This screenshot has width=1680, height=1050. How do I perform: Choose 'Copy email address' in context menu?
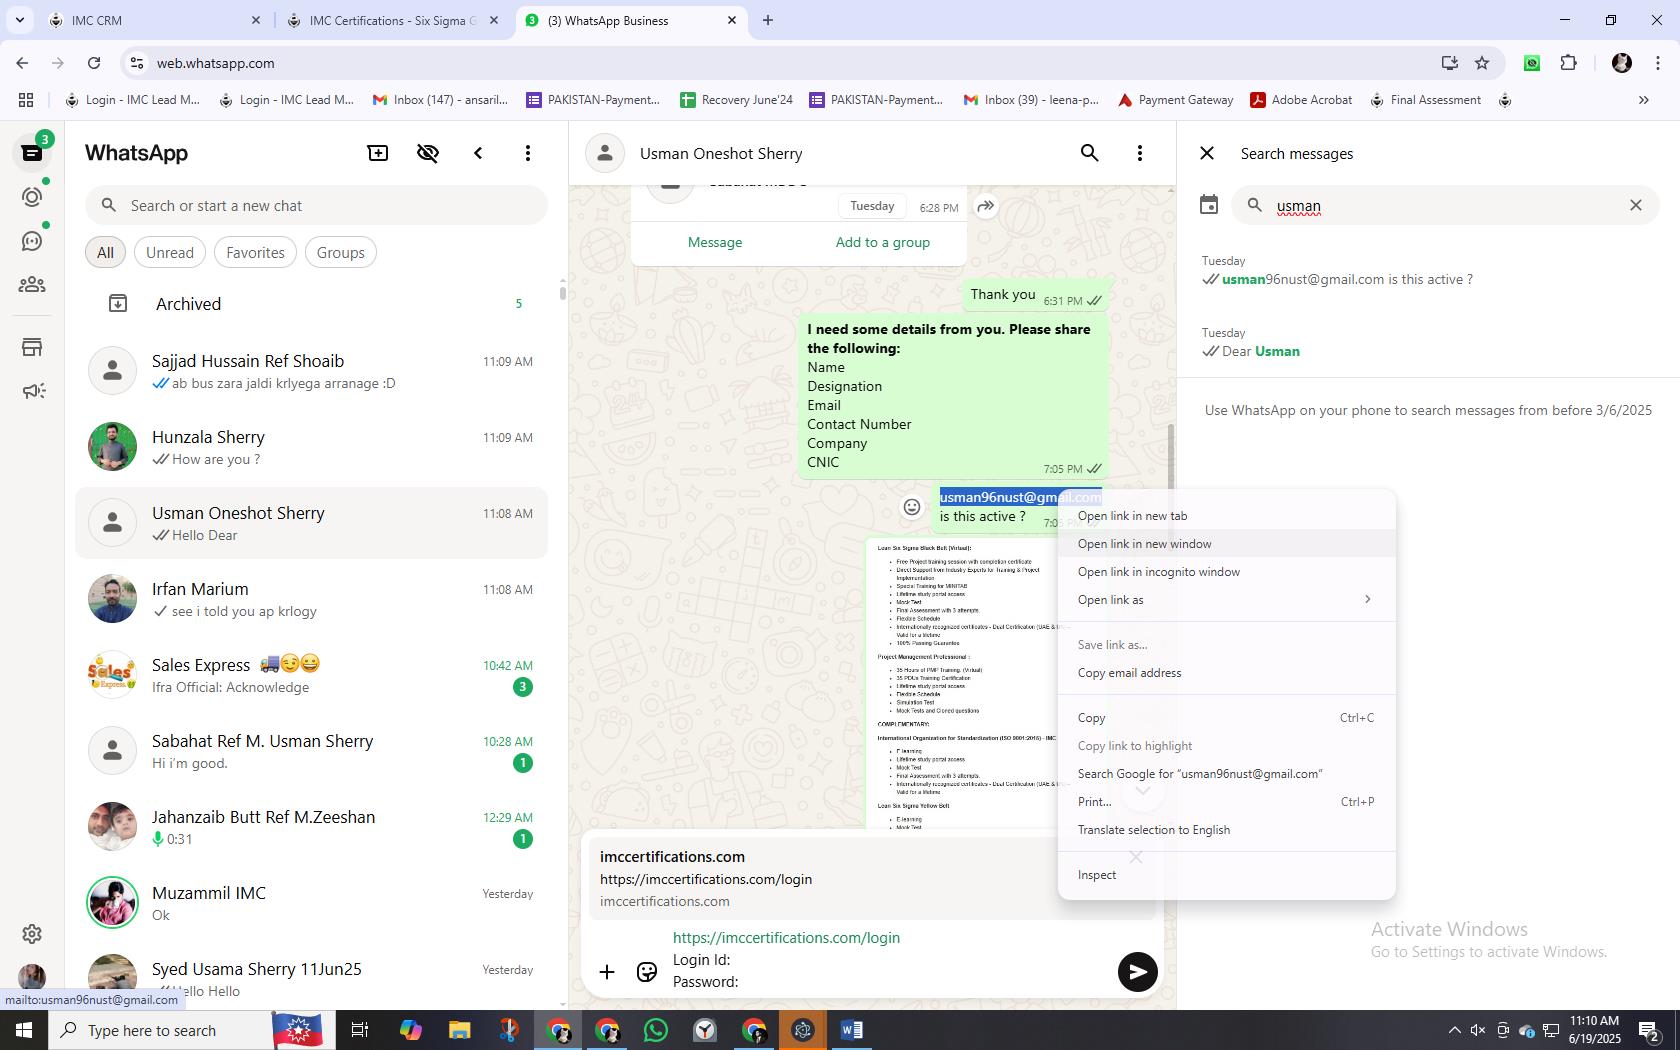(x=1226, y=673)
